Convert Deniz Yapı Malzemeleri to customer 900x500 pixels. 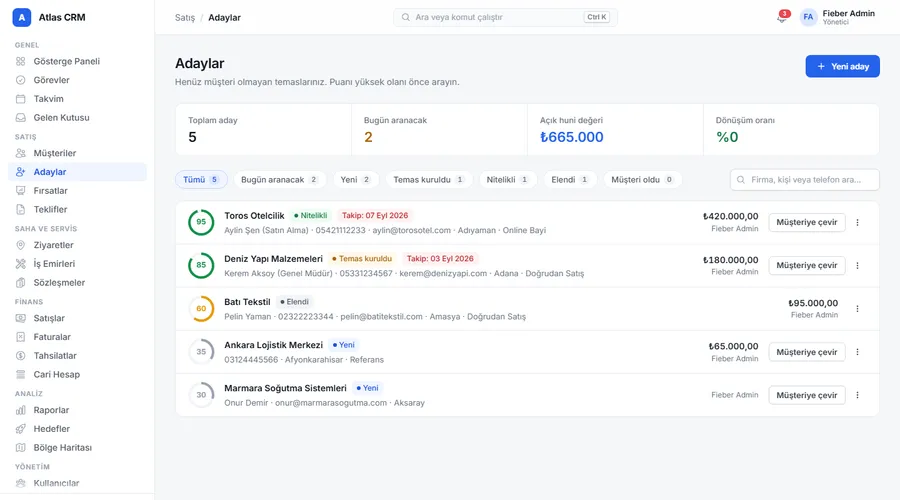(806, 265)
